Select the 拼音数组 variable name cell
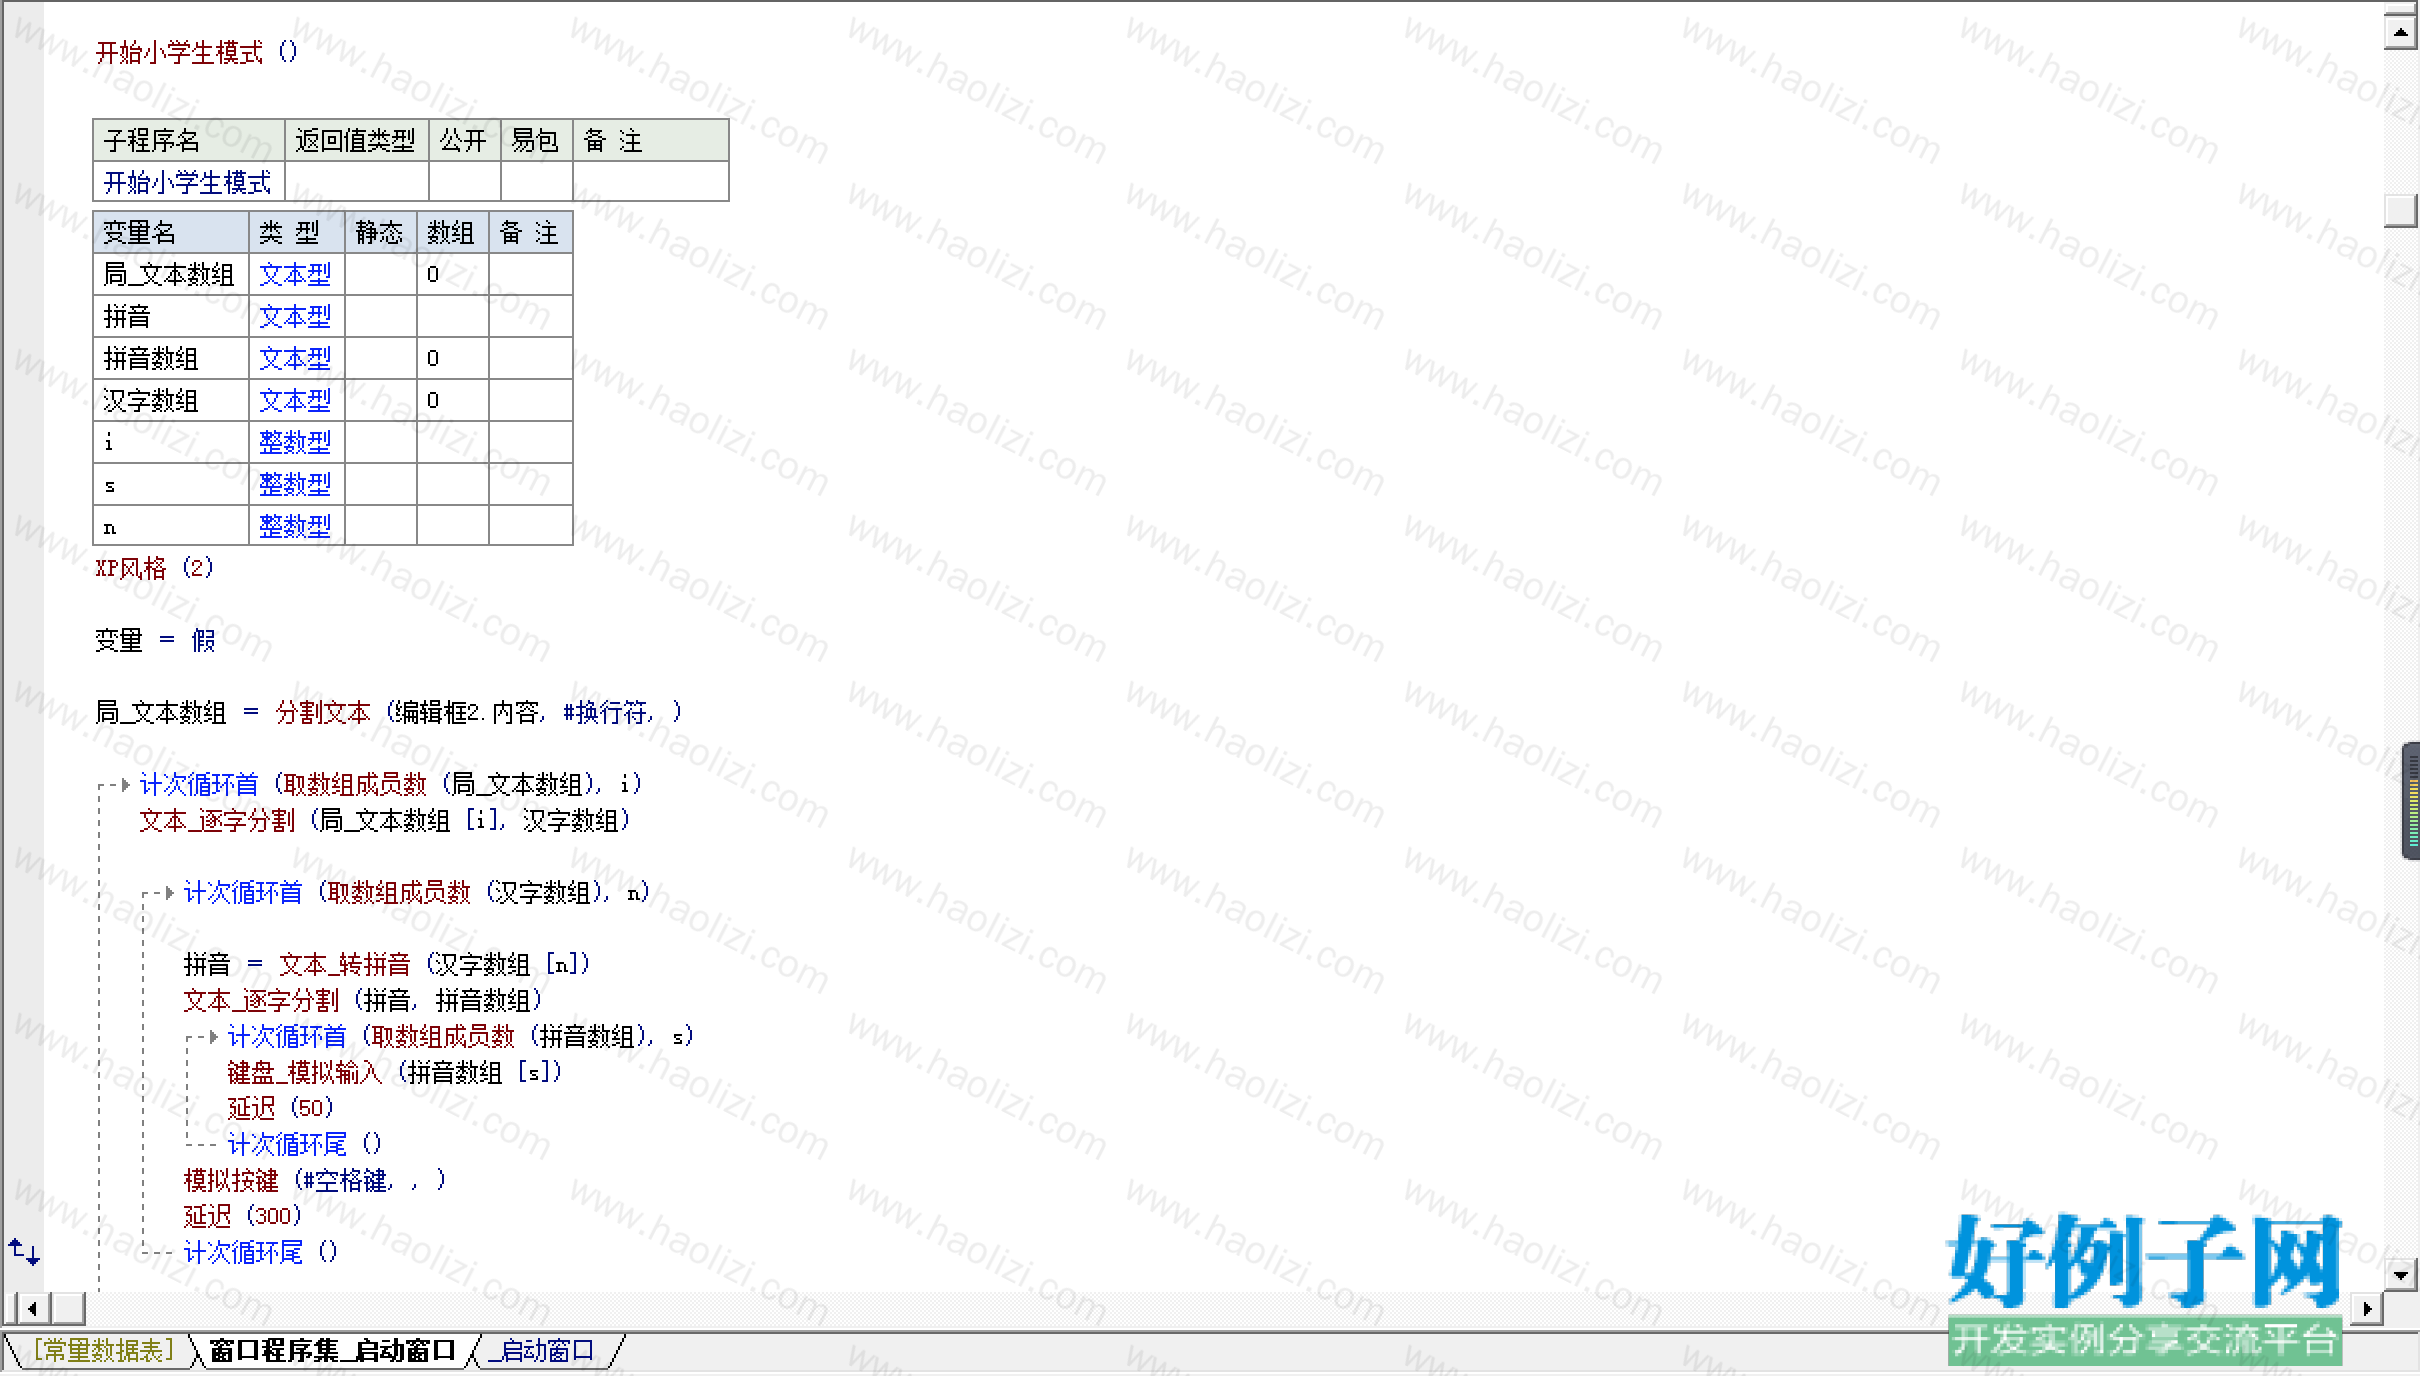Screen dimensions: 2420x1376 (x=170, y=358)
